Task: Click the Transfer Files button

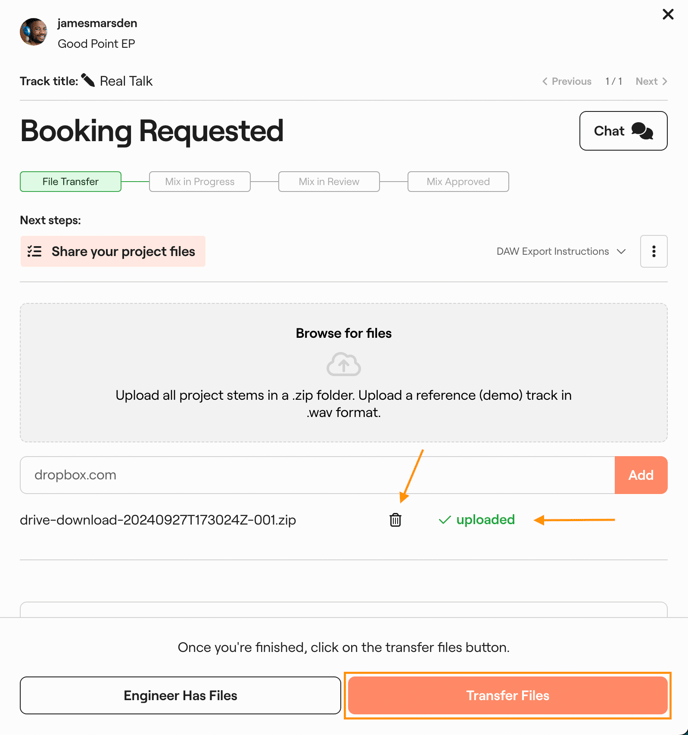Action: 507,696
